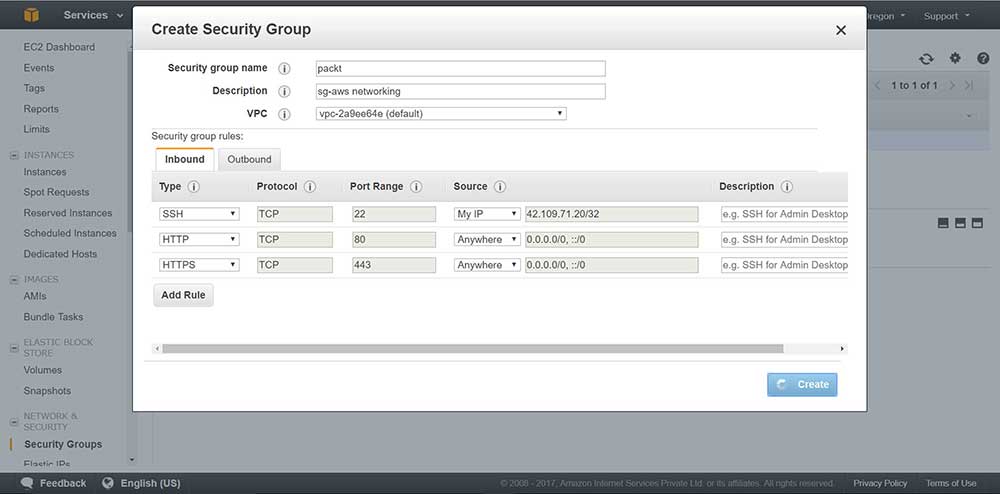Open the HTTPS rule Type dropdown

click(x=199, y=265)
